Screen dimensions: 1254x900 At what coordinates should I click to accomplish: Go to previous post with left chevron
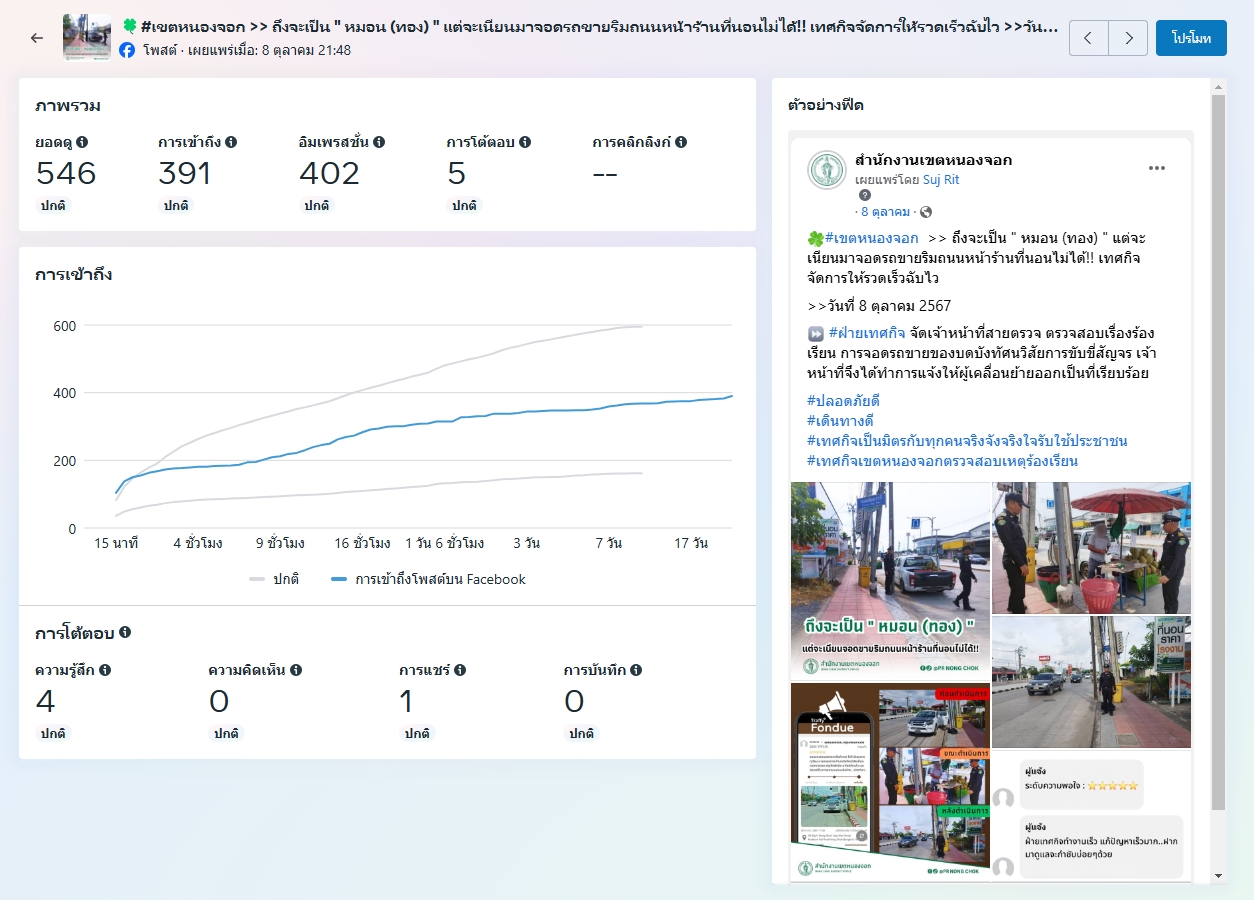click(1089, 38)
